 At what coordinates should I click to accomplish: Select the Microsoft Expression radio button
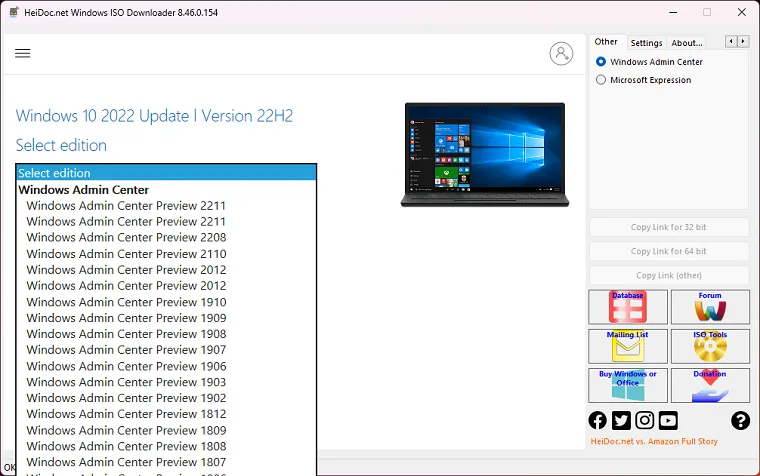(601, 79)
